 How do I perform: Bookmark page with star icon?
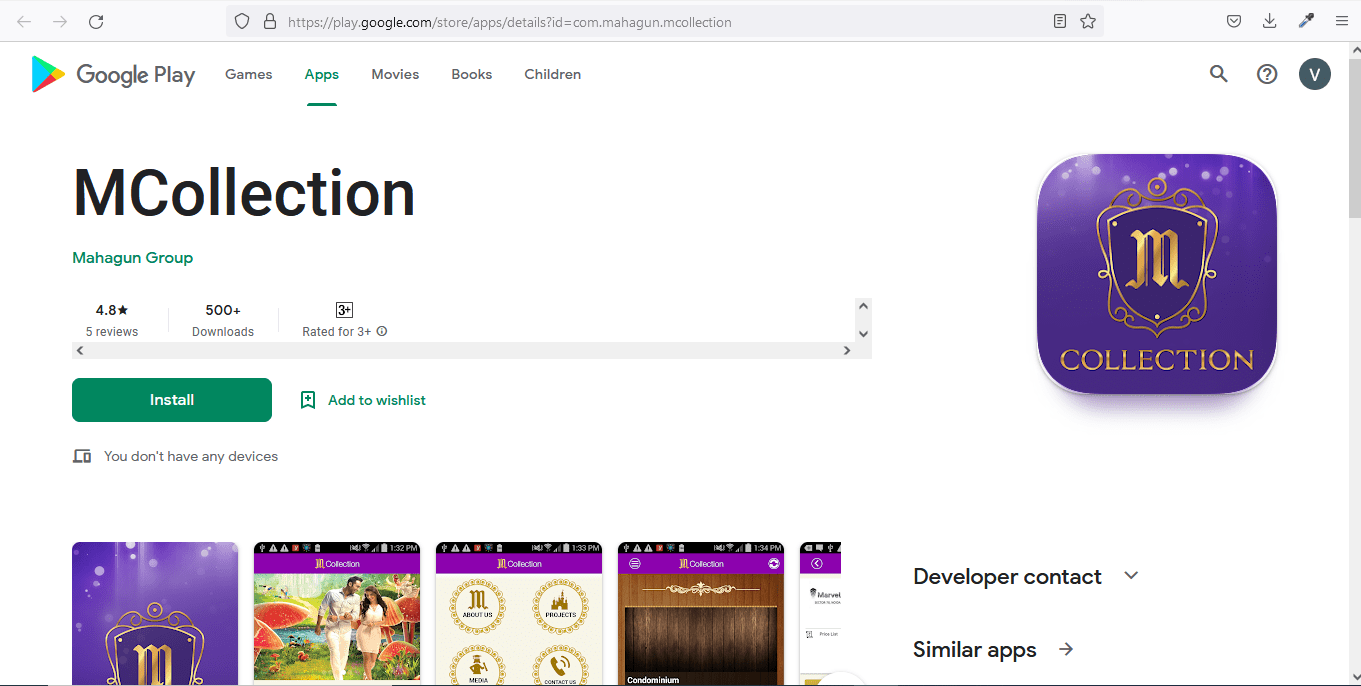(1088, 21)
